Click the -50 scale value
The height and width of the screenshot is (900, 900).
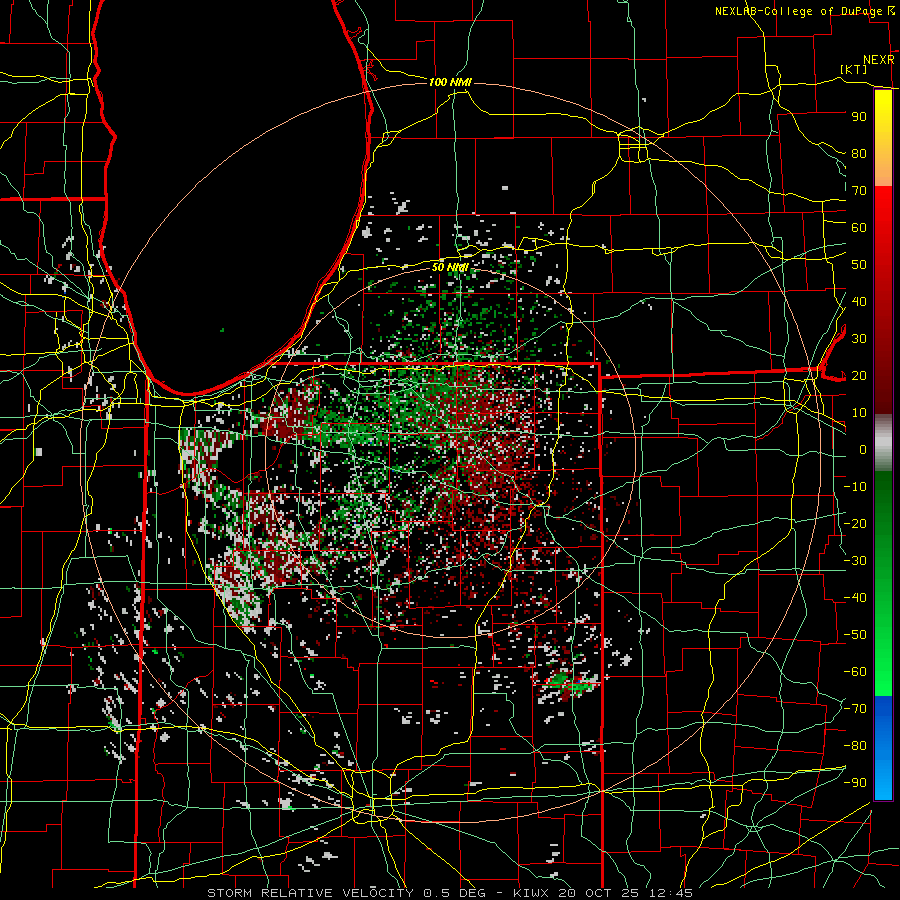tap(855, 635)
